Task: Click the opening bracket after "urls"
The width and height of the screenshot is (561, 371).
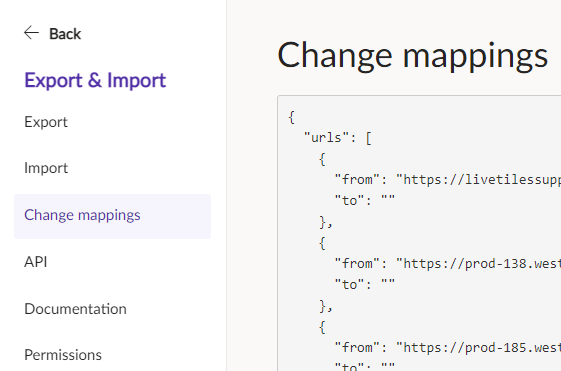Action: pyautogui.click(x=369, y=138)
